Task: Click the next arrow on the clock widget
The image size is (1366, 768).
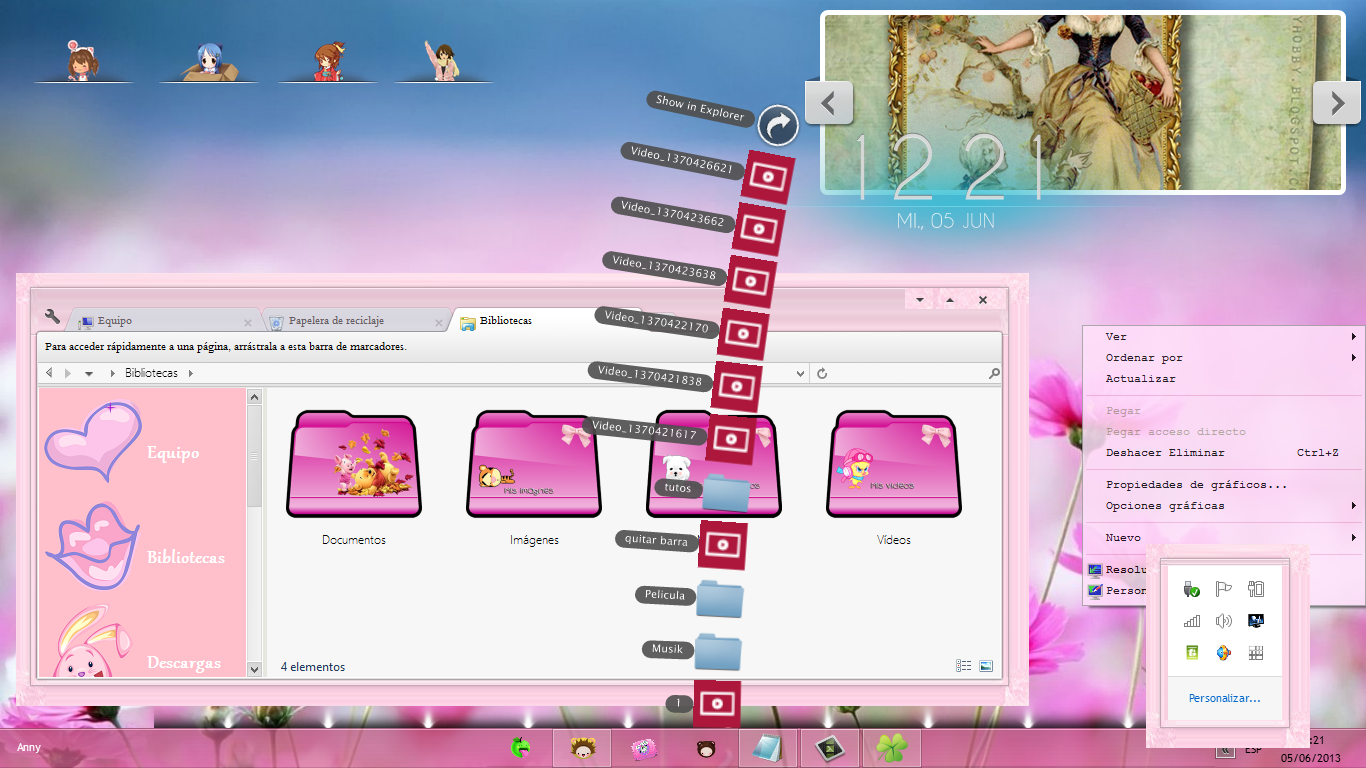Action: point(1337,102)
